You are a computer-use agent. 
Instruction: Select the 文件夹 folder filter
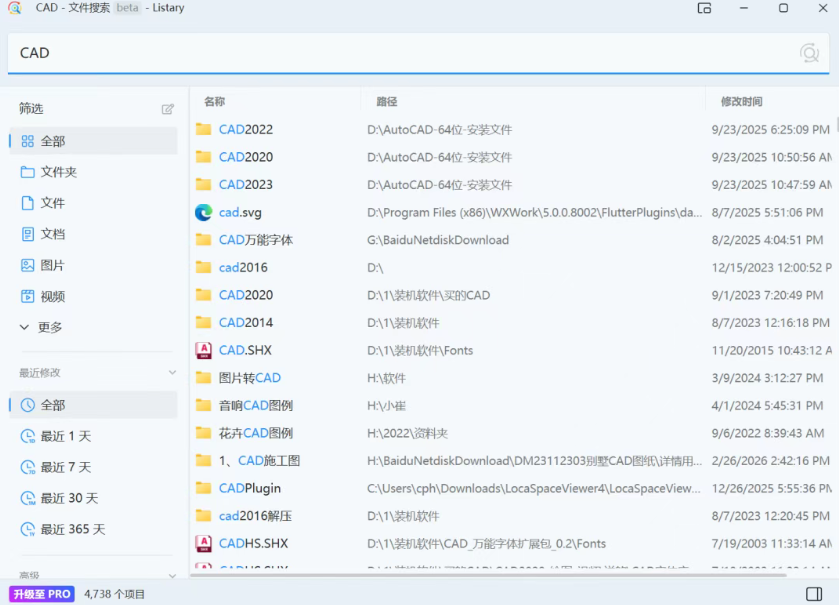(x=58, y=172)
